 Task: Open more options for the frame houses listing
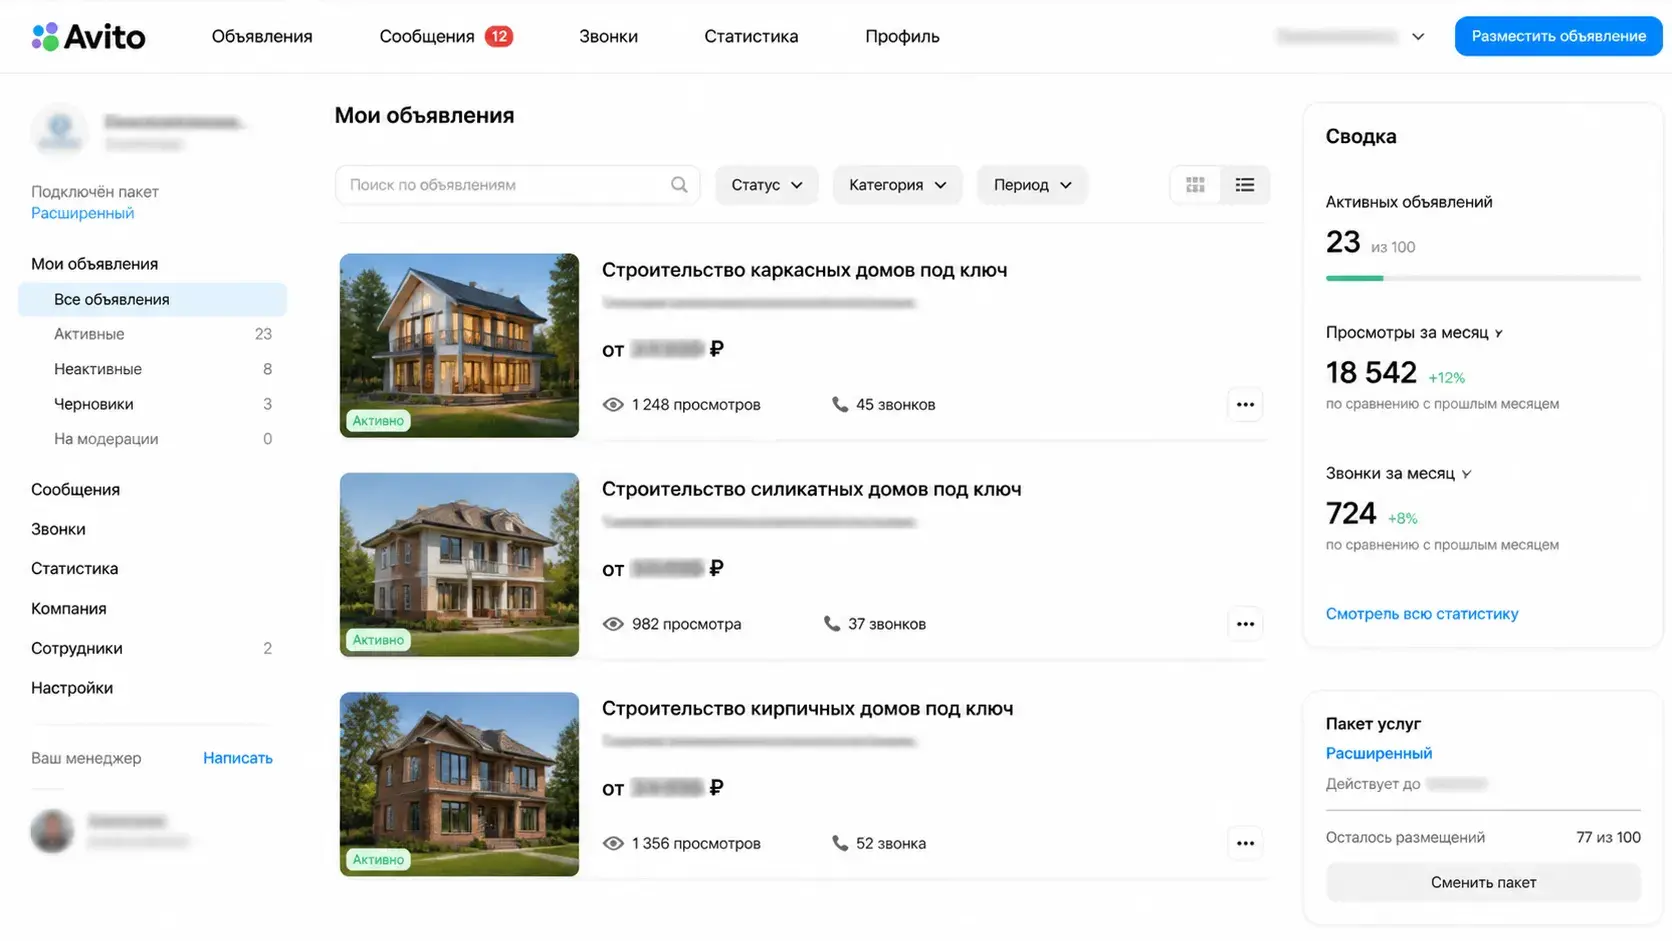[1245, 405]
